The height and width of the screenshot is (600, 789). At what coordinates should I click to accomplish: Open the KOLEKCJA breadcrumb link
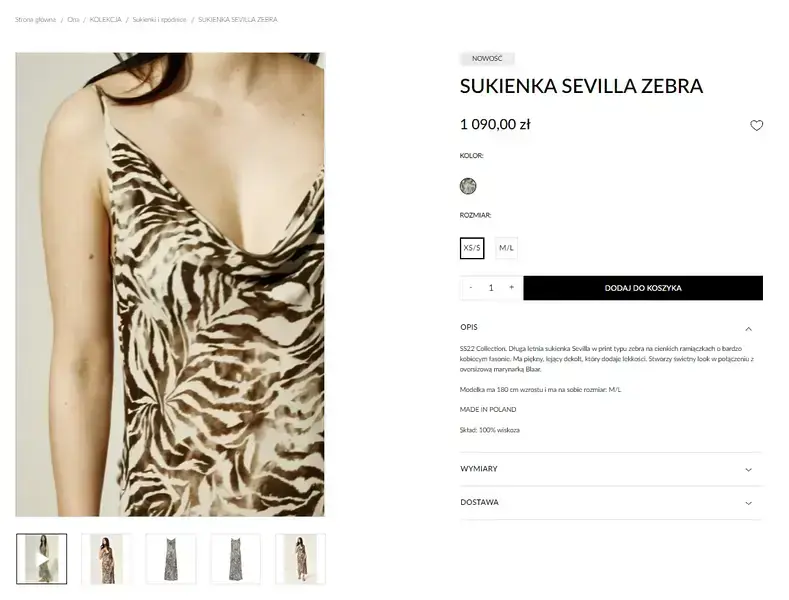click(x=105, y=20)
